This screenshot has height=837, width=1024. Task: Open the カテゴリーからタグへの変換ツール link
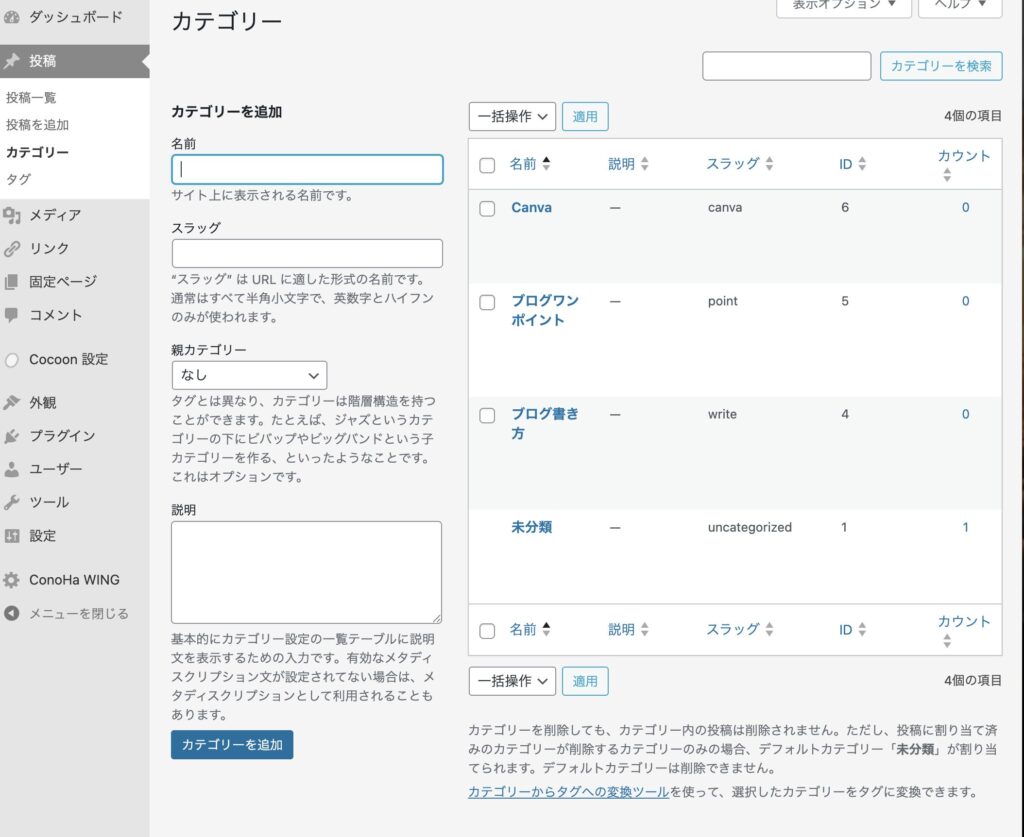coord(568,792)
